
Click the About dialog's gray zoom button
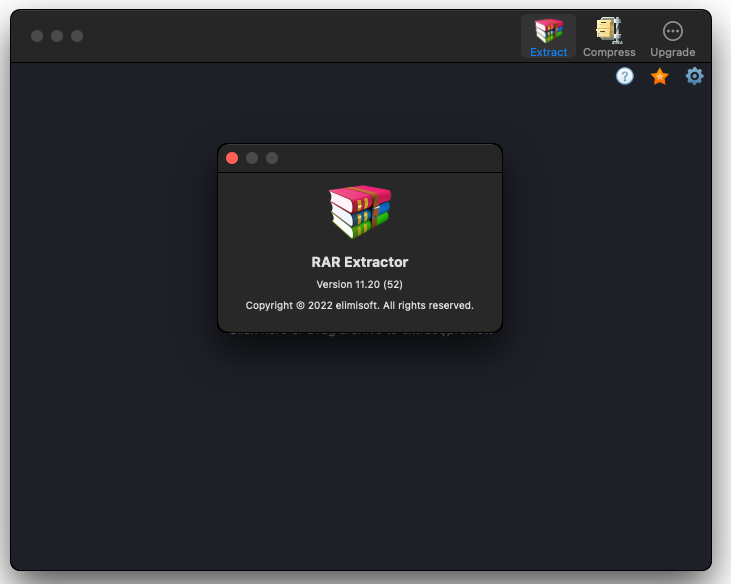pyautogui.click(x=272, y=158)
